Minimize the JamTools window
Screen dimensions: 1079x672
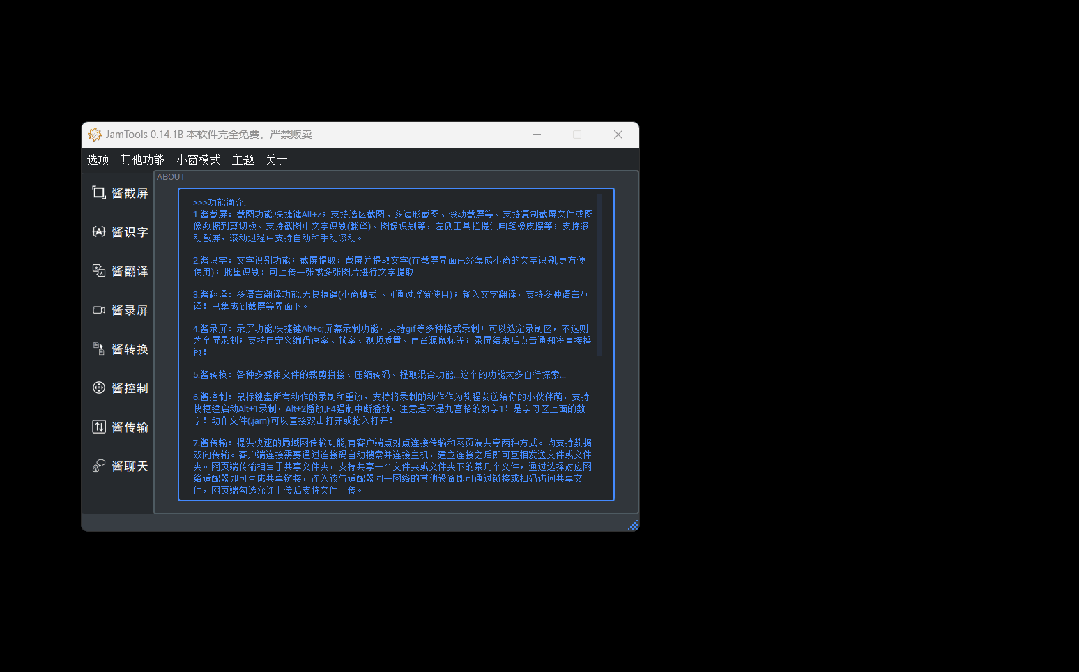click(537, 135)
